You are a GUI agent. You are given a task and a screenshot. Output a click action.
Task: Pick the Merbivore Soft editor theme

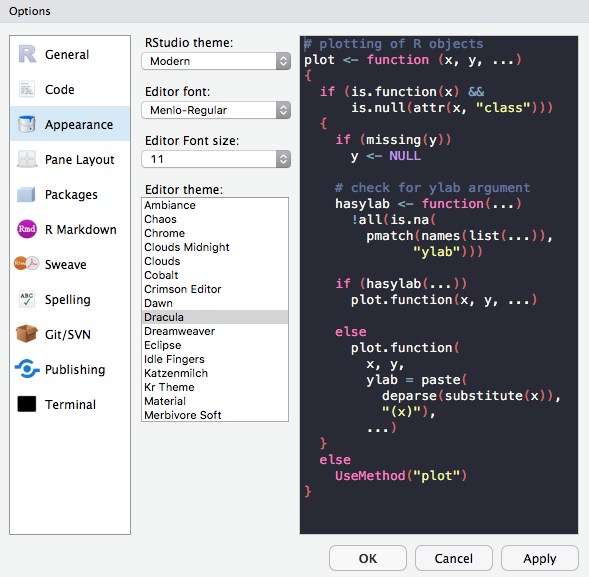pyautogui.click(x=215, y=415)
